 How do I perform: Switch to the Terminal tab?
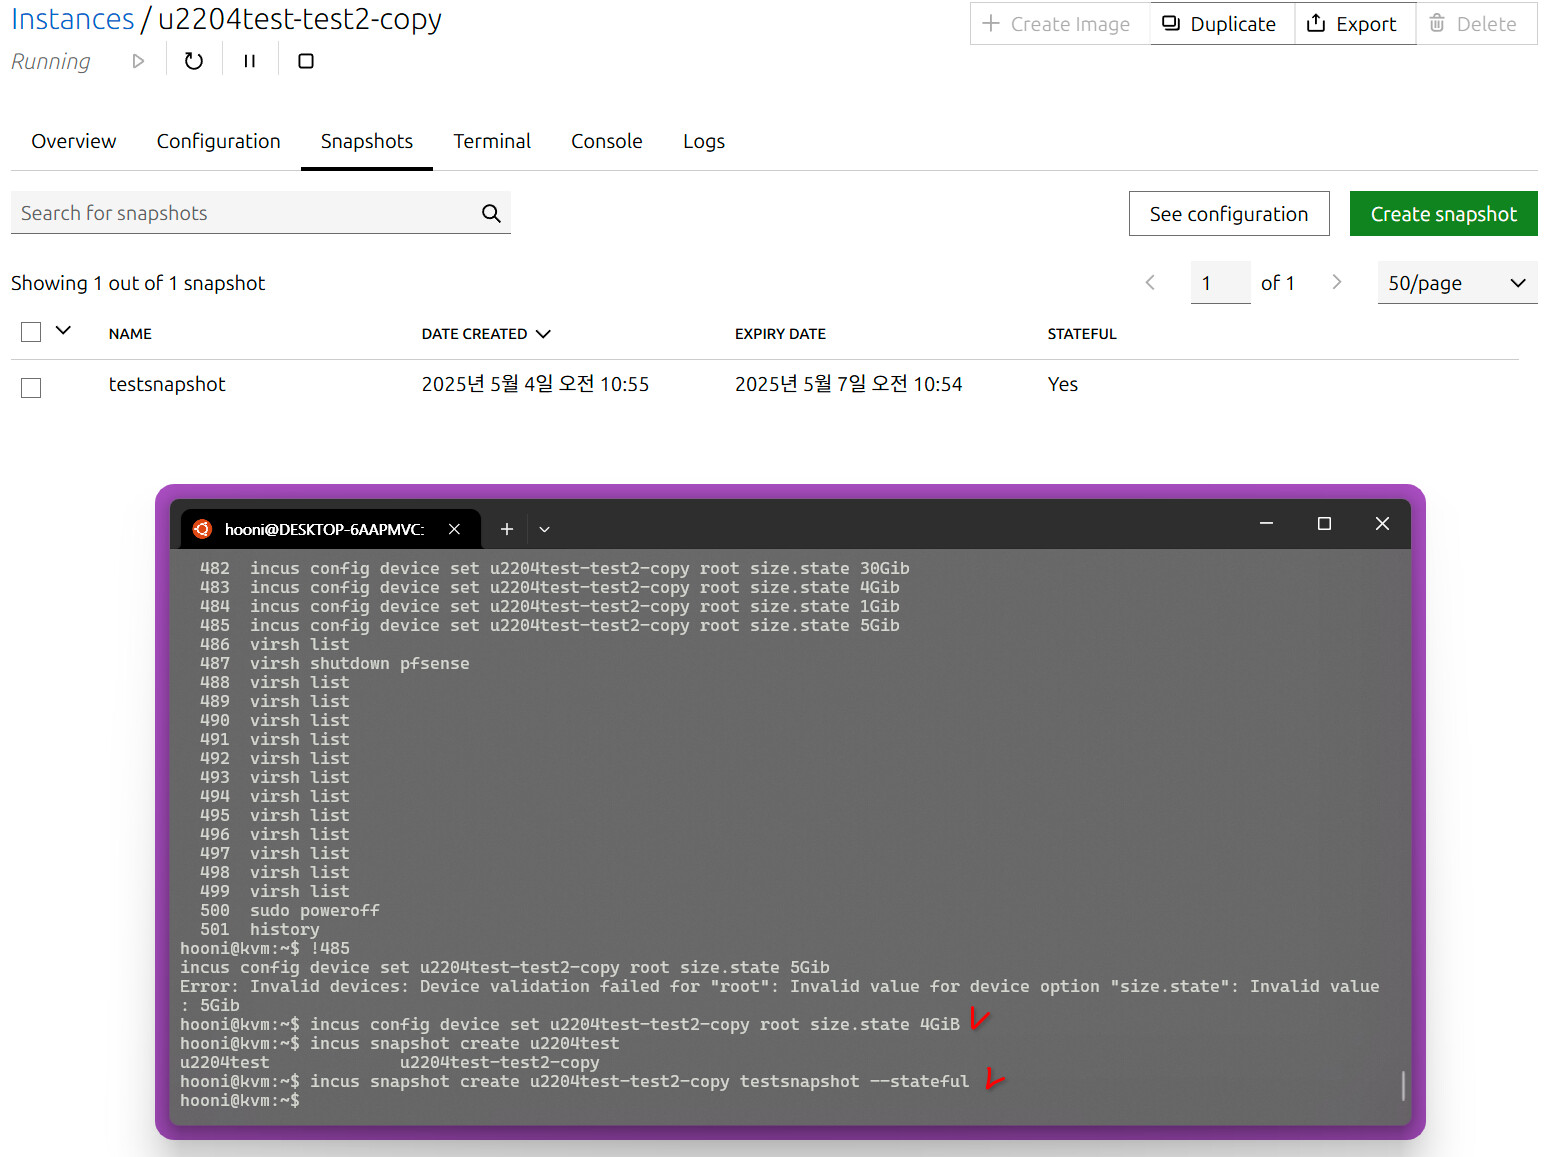pyautogui.click(x=492, y=141)
